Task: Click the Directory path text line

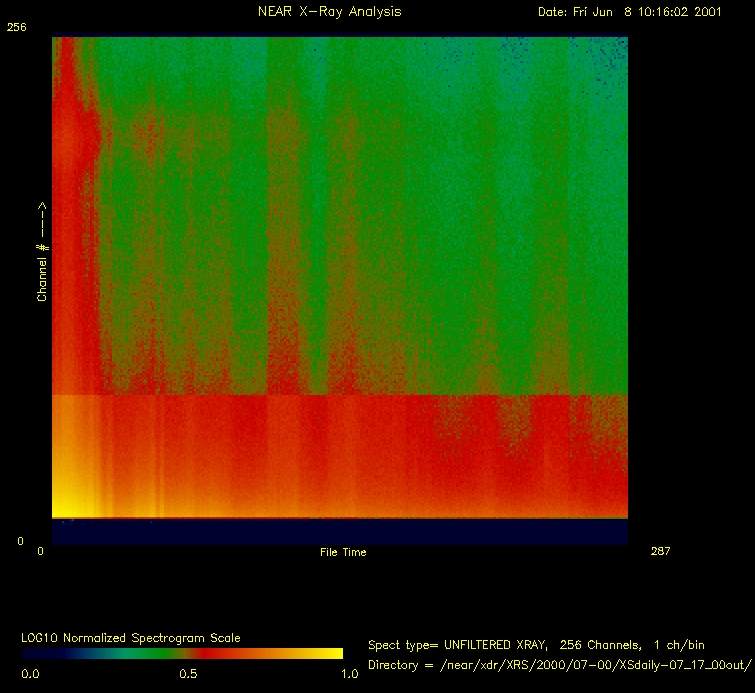Action: (559, 664)
